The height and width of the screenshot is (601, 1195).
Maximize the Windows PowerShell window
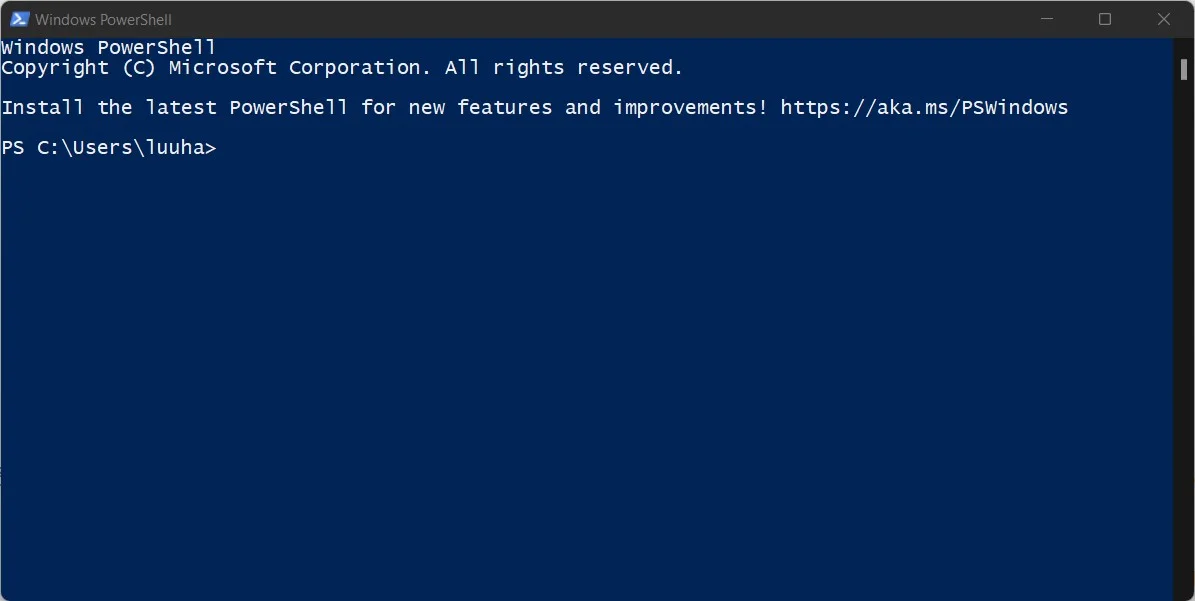(1105, 19)
